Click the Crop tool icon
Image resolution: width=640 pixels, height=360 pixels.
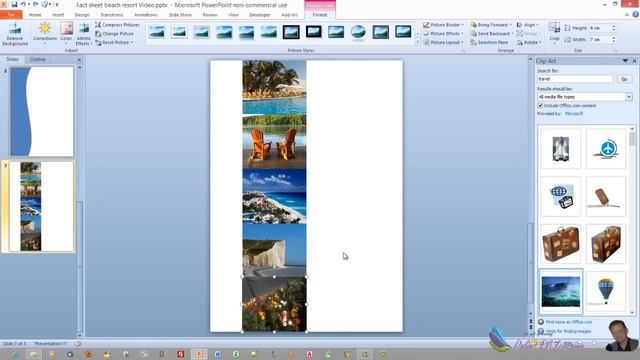(x=554, y=28)
